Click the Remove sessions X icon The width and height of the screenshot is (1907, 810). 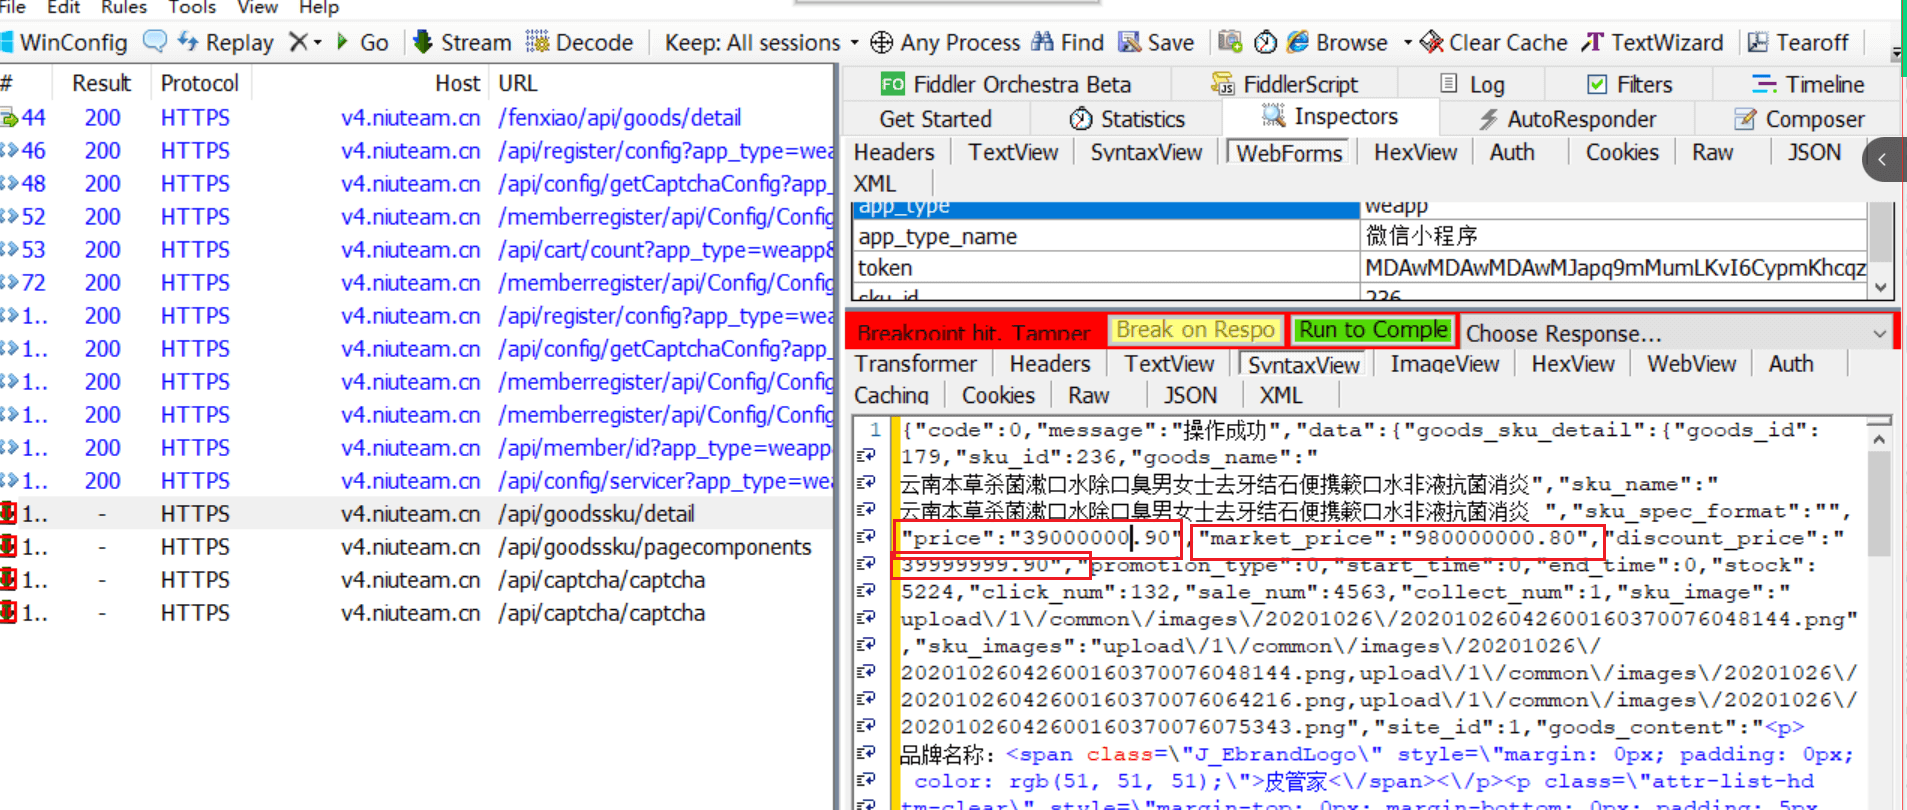298,42
